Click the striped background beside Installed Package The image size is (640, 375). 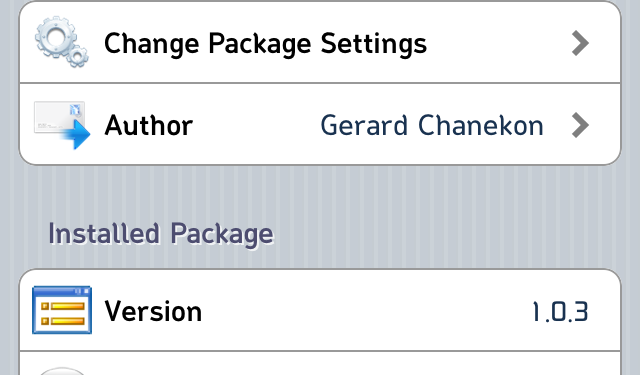449,234
